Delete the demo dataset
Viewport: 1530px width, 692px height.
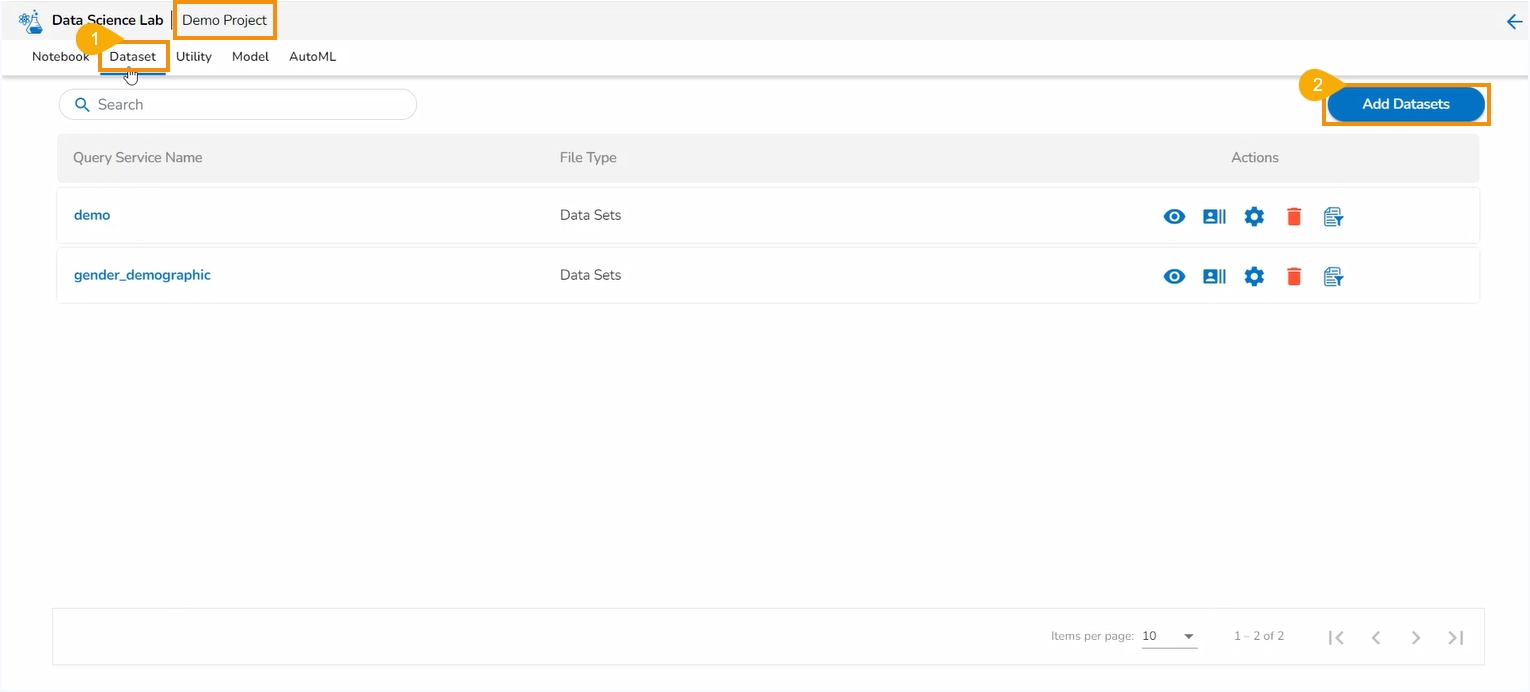pos(1294,216)
